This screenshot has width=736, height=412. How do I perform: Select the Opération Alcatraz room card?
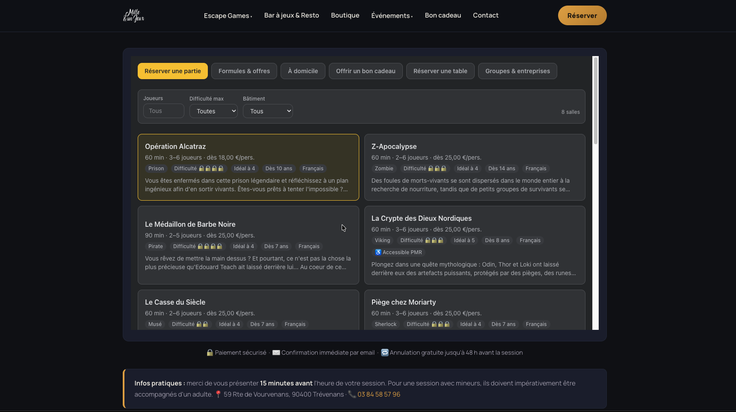click(248, 167)
